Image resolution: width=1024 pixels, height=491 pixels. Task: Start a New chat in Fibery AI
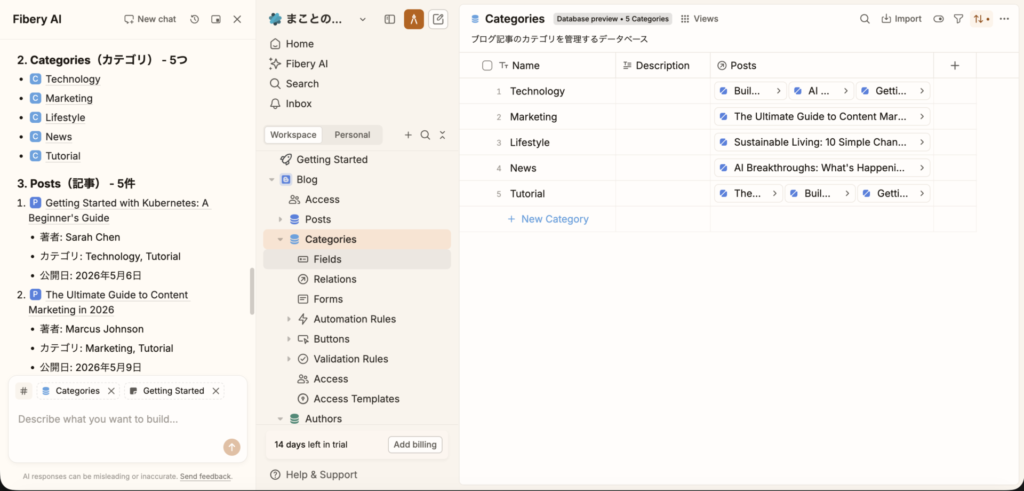point(150,19)
